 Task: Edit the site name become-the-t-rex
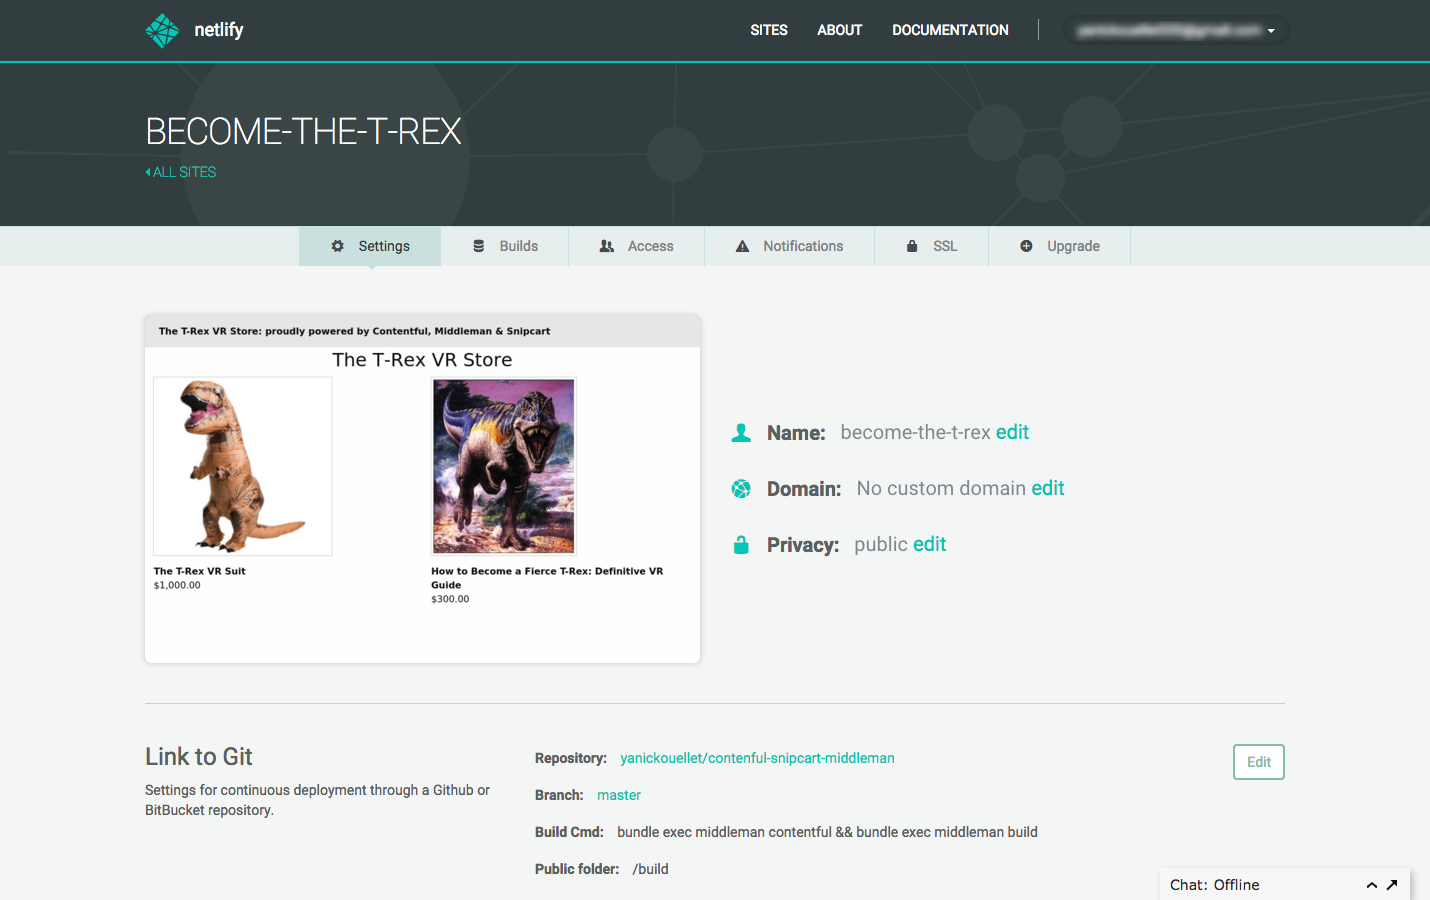pos(1012,432)
